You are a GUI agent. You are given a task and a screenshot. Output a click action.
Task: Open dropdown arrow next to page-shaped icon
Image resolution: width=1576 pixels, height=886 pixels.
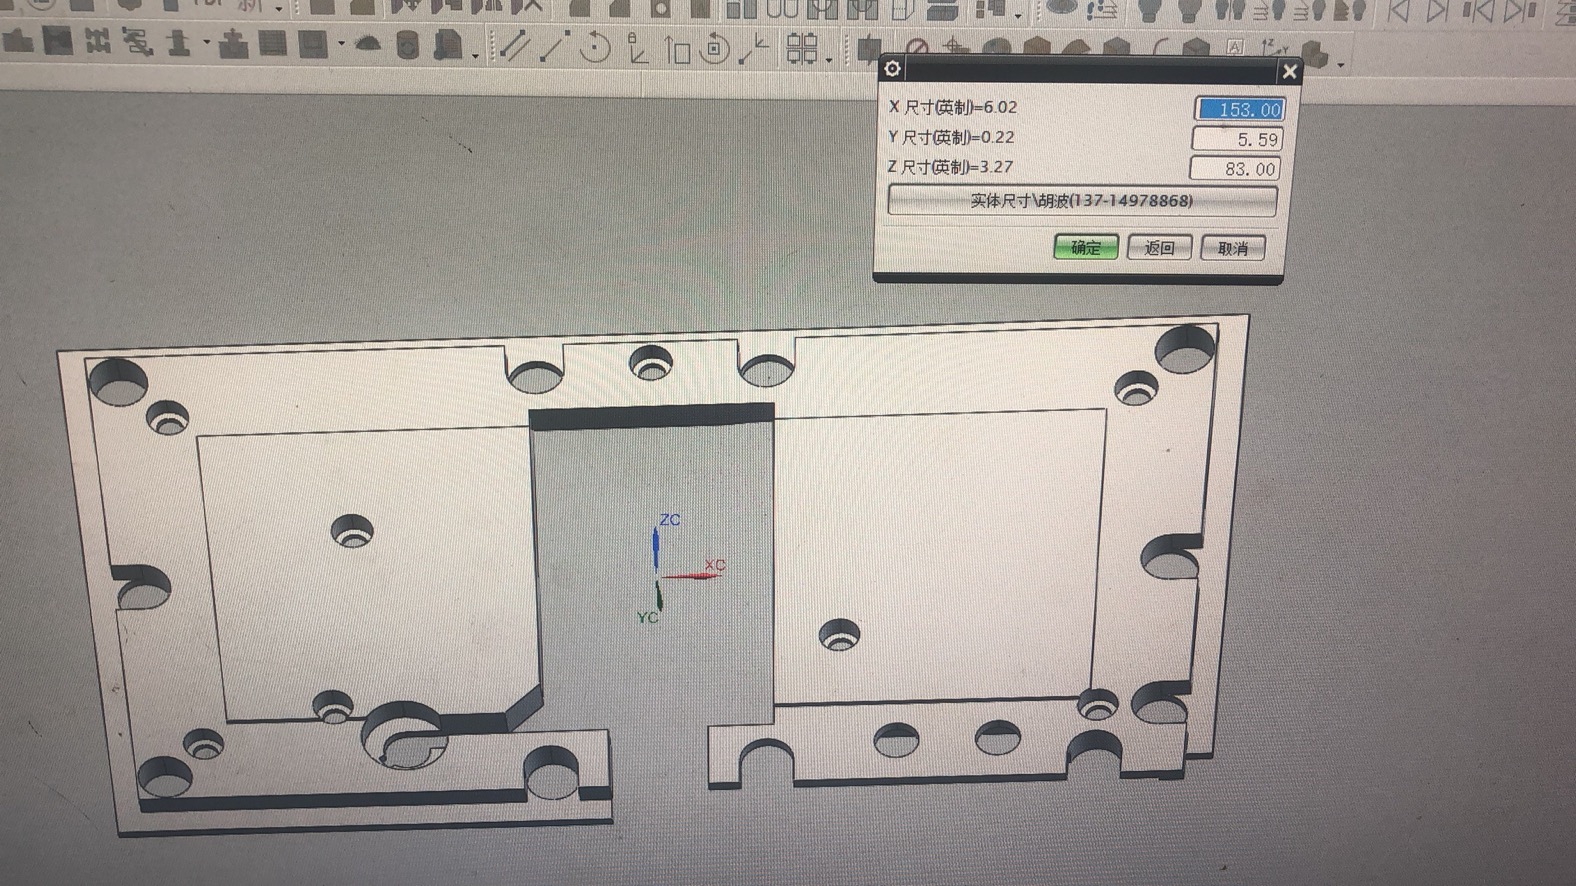pyautogui.click(x=474, y=54)
